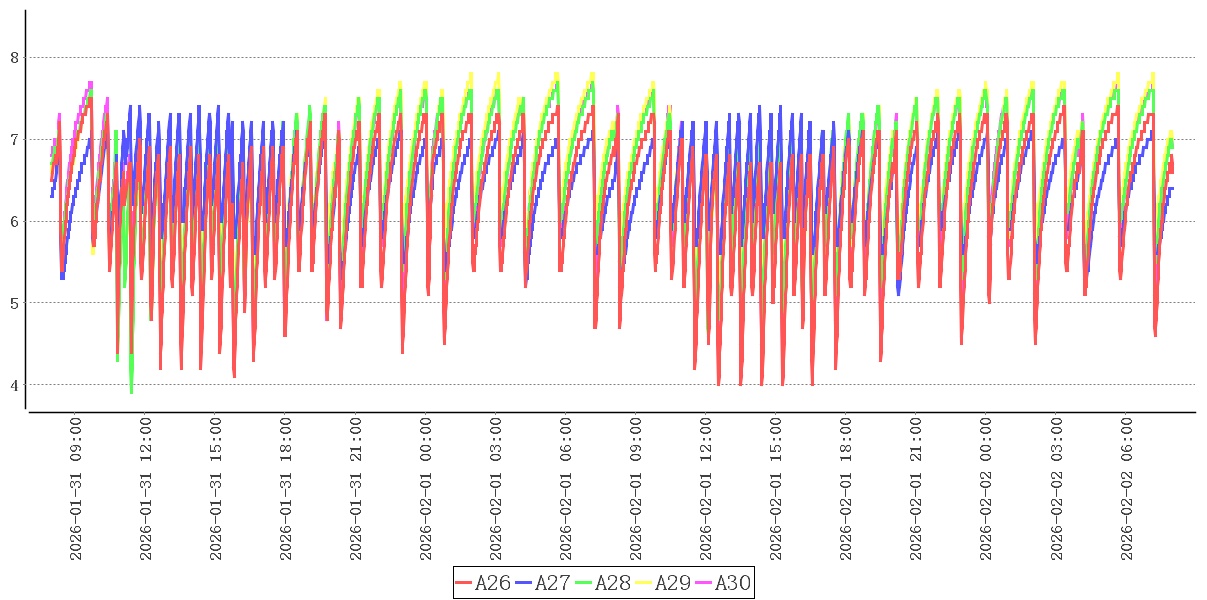The height and width of the screenshot is (600, 1207).
Task: Hide the A28 series via legend label
Action: coord(612,583)
